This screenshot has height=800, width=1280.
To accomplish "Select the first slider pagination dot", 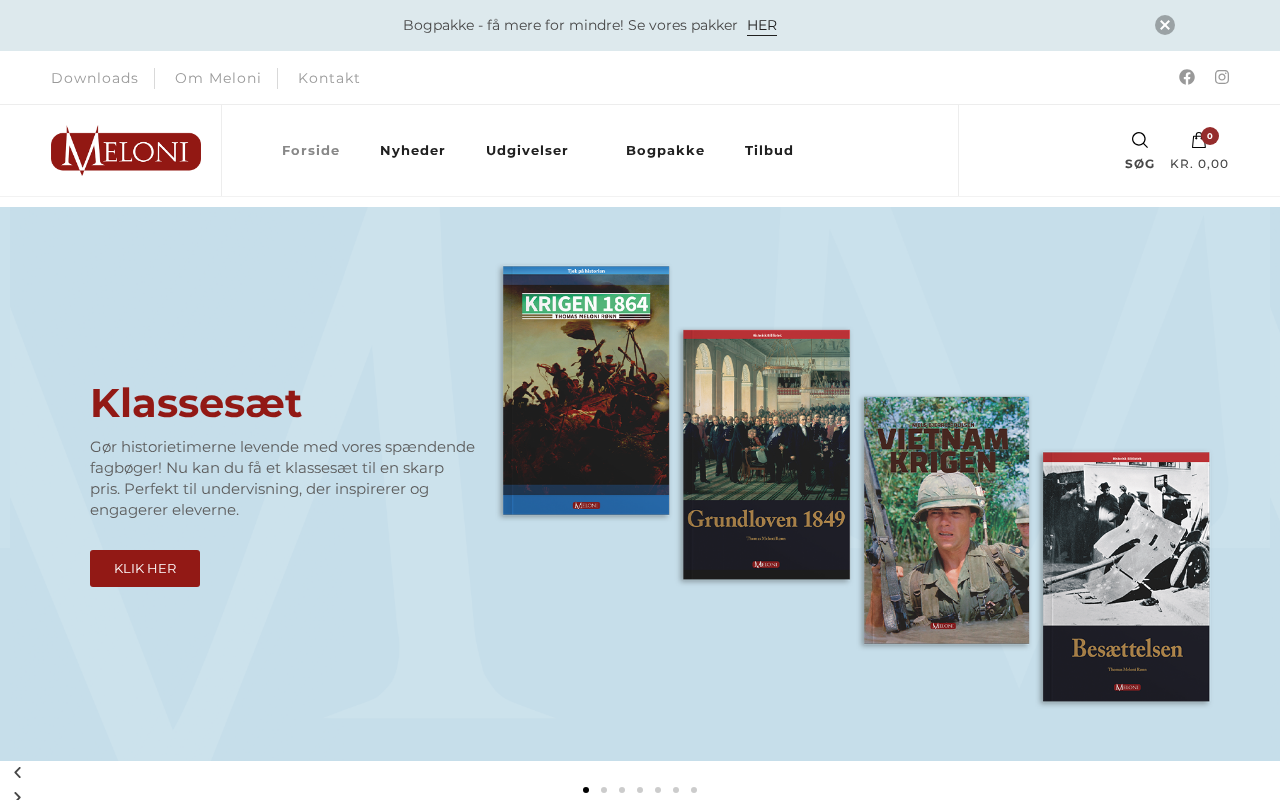I will click(586, 790).
